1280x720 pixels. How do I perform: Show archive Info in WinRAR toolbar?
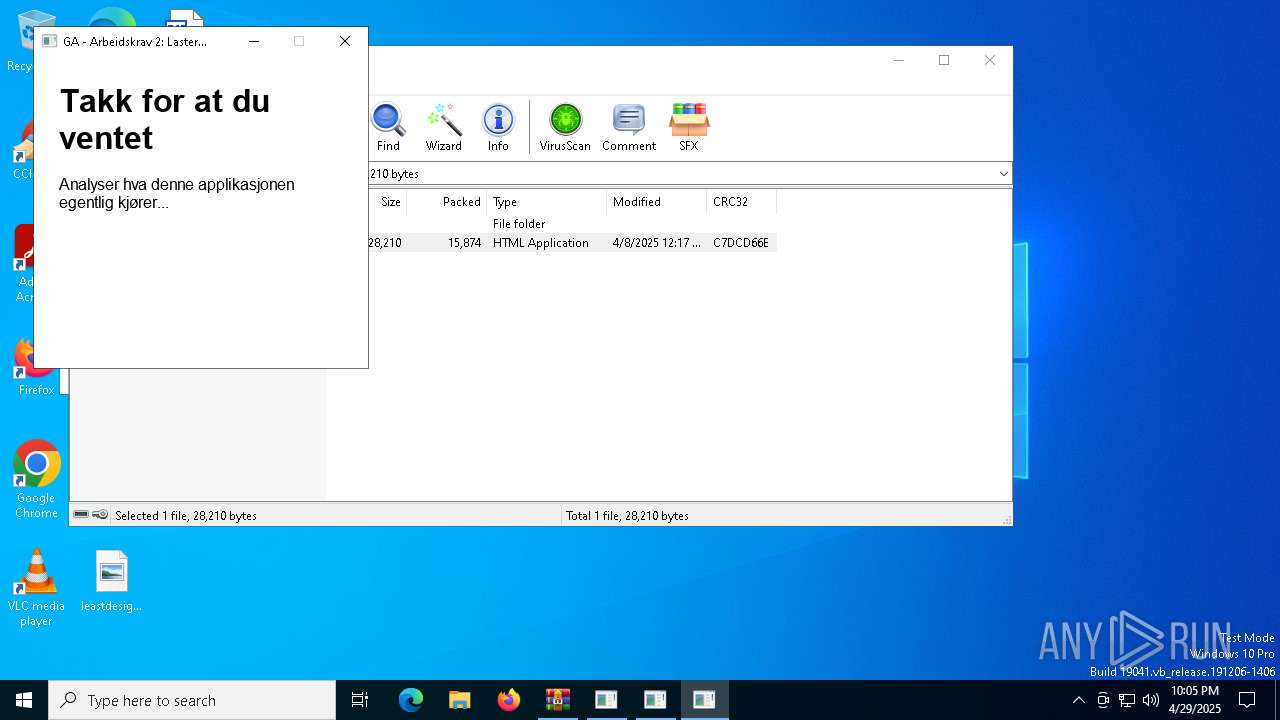(x=498, y=127)
